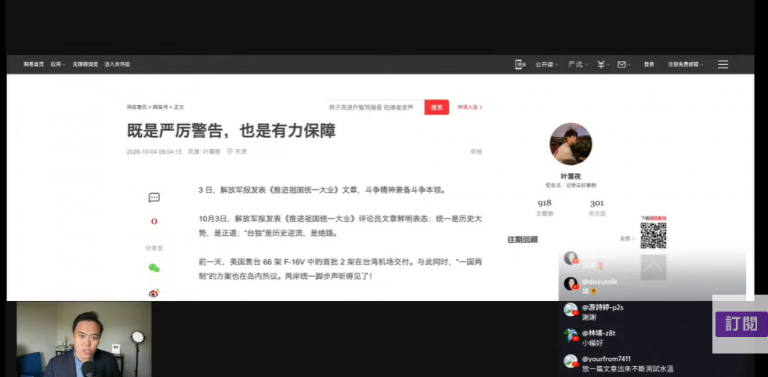Click the paragraph starting 前一天，美国售台 66 架
768x377 pixels.
point(340,269)
